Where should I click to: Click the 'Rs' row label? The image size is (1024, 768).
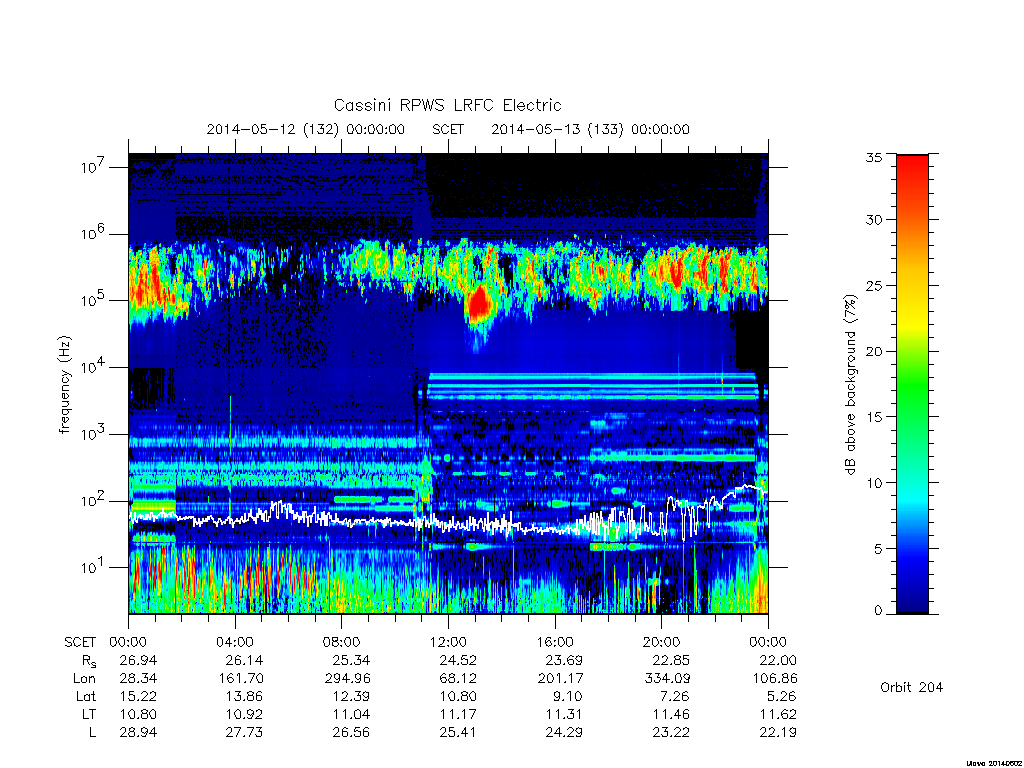pyautogui.click(x=89, y=661)
